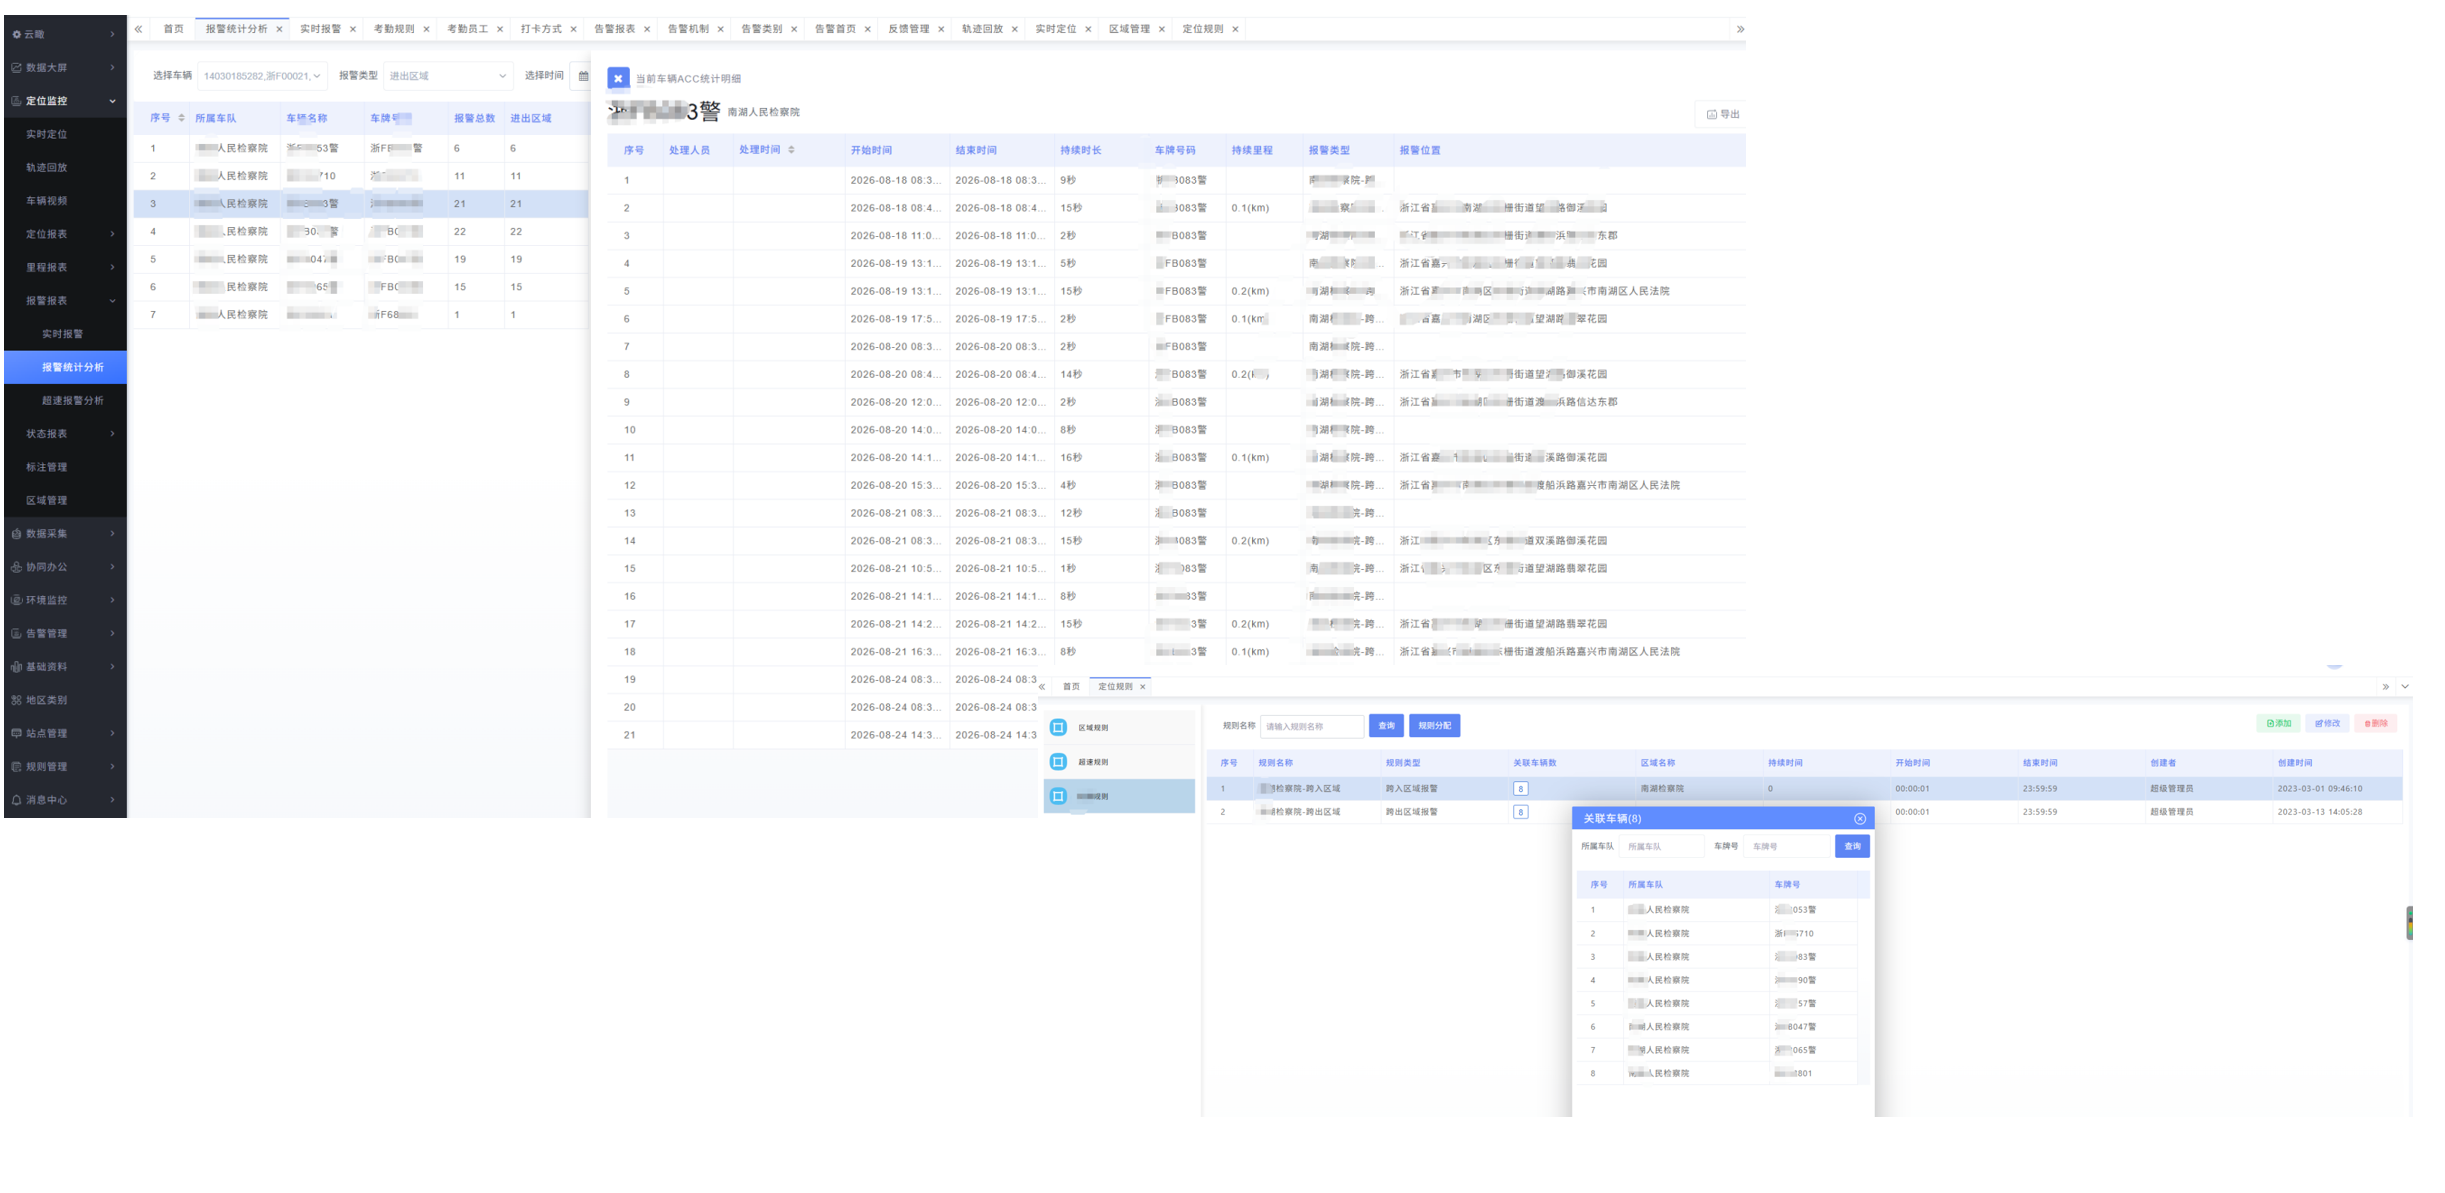Expand the 数据采集 sidebar section
Image resolution: width=2445 pixels, height=1193 pixels.
[64, 533]
